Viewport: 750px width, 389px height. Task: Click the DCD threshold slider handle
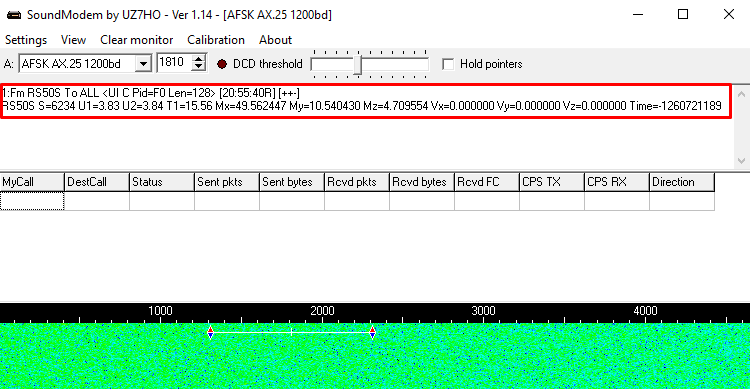pos(358,65)
